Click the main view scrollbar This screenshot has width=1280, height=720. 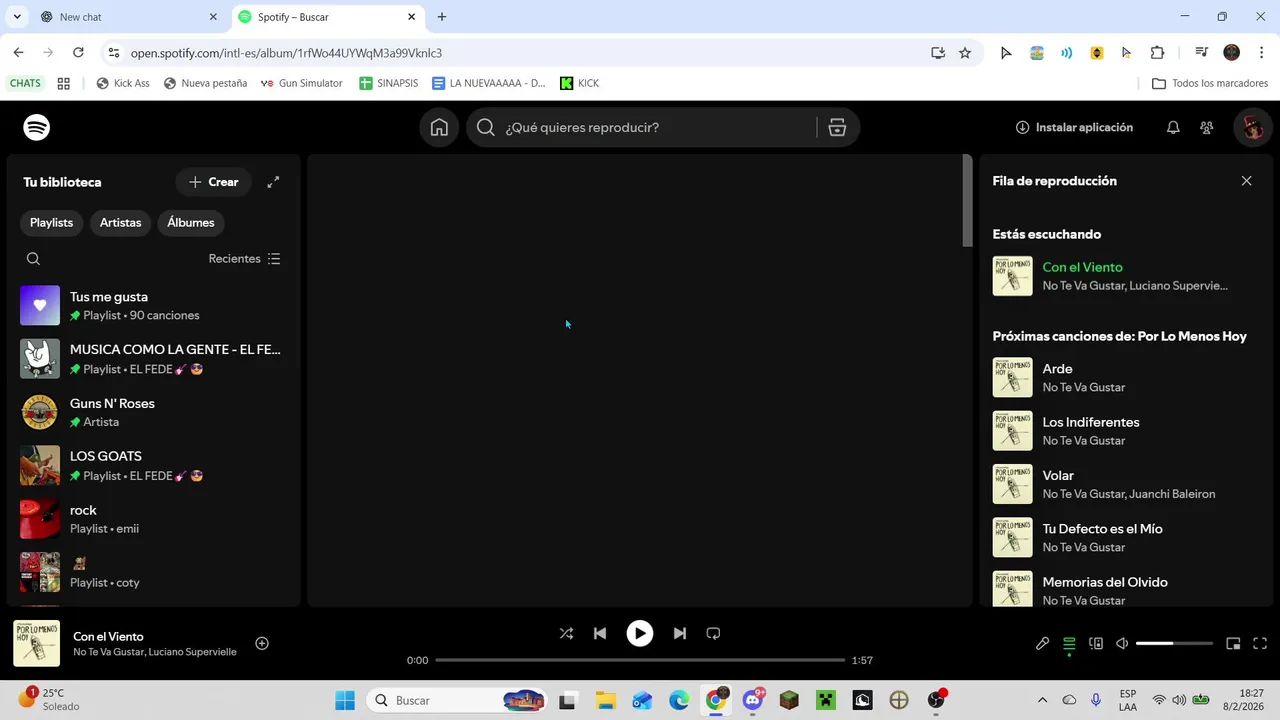pos(967,201)
